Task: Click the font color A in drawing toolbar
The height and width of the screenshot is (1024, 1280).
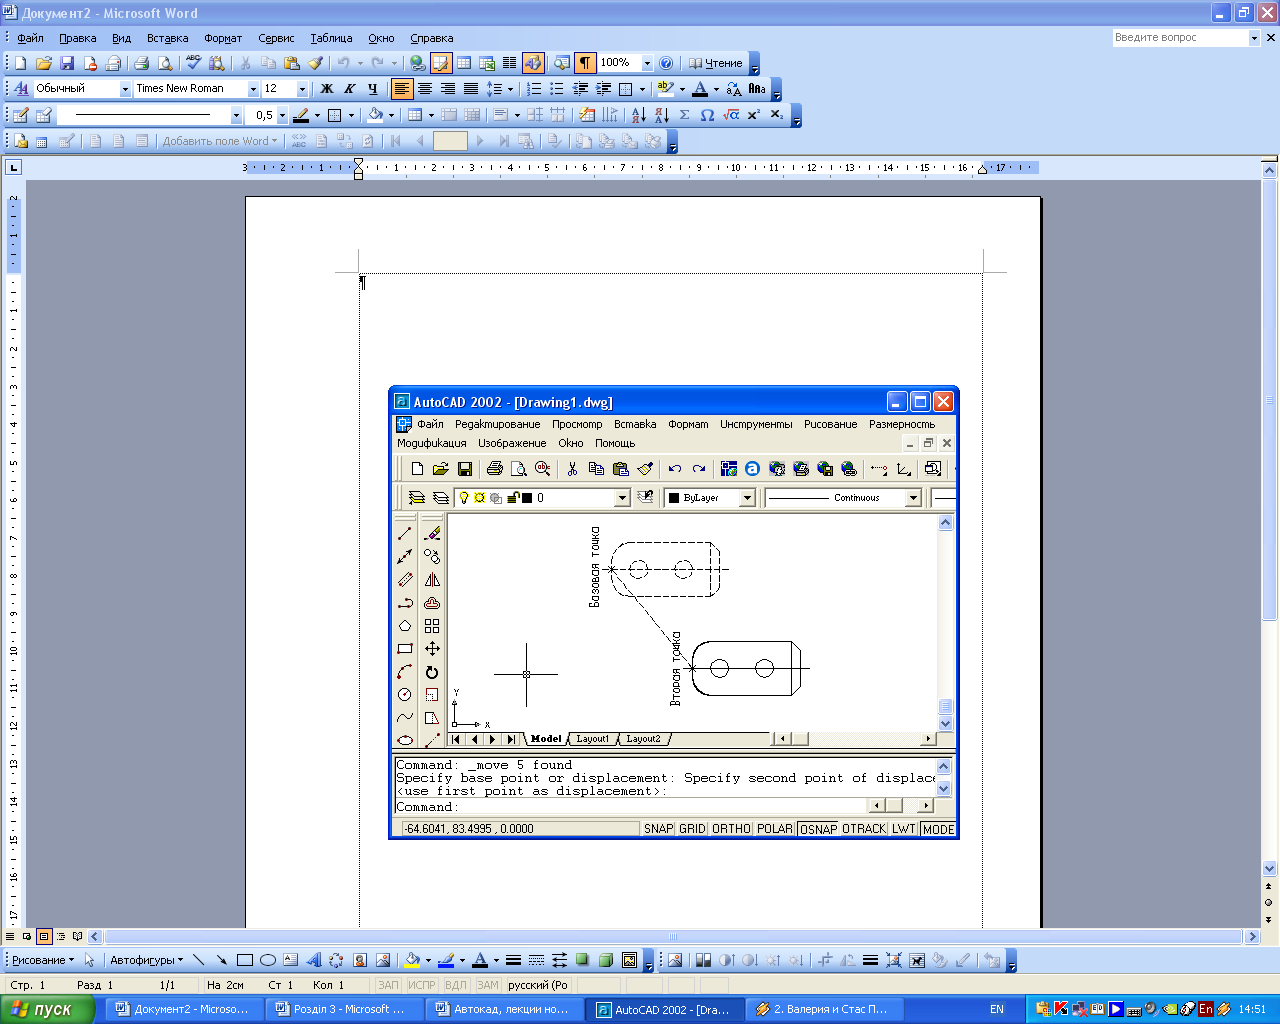Action: [480, 960]
